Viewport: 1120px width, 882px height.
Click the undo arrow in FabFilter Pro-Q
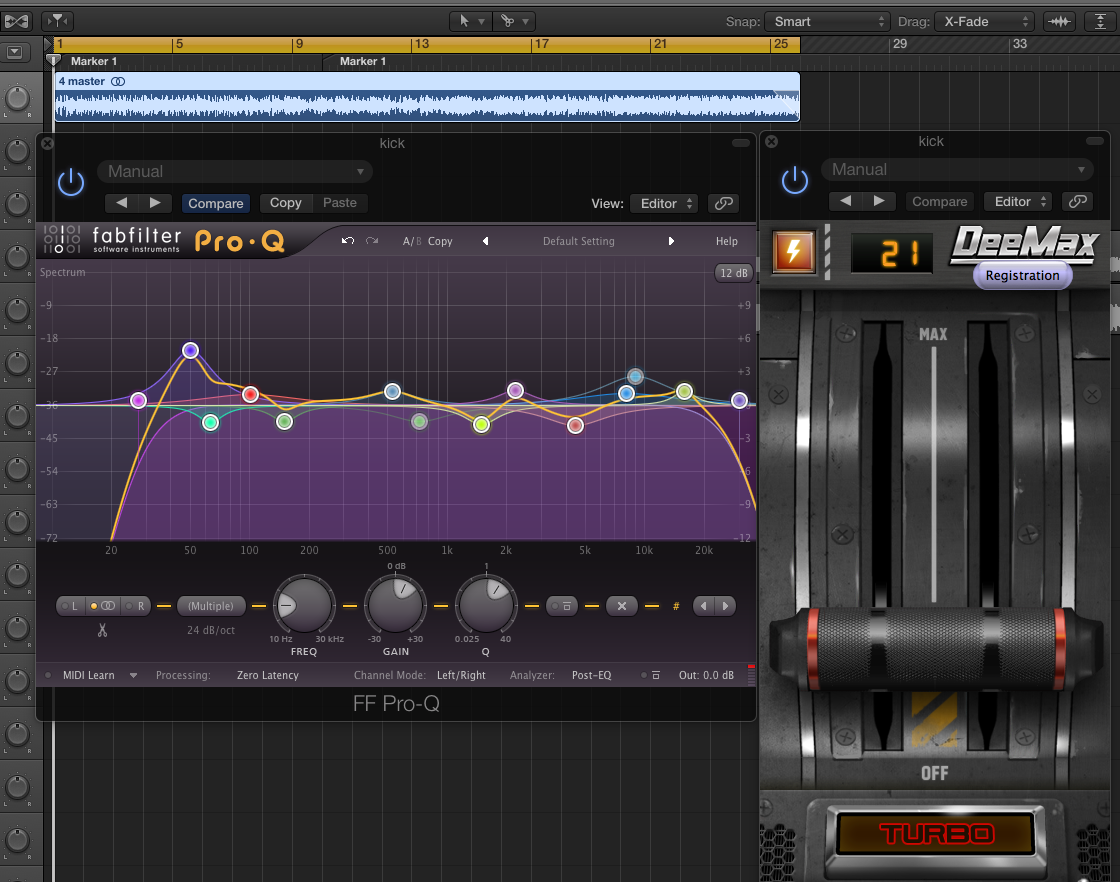coord(348,241)
